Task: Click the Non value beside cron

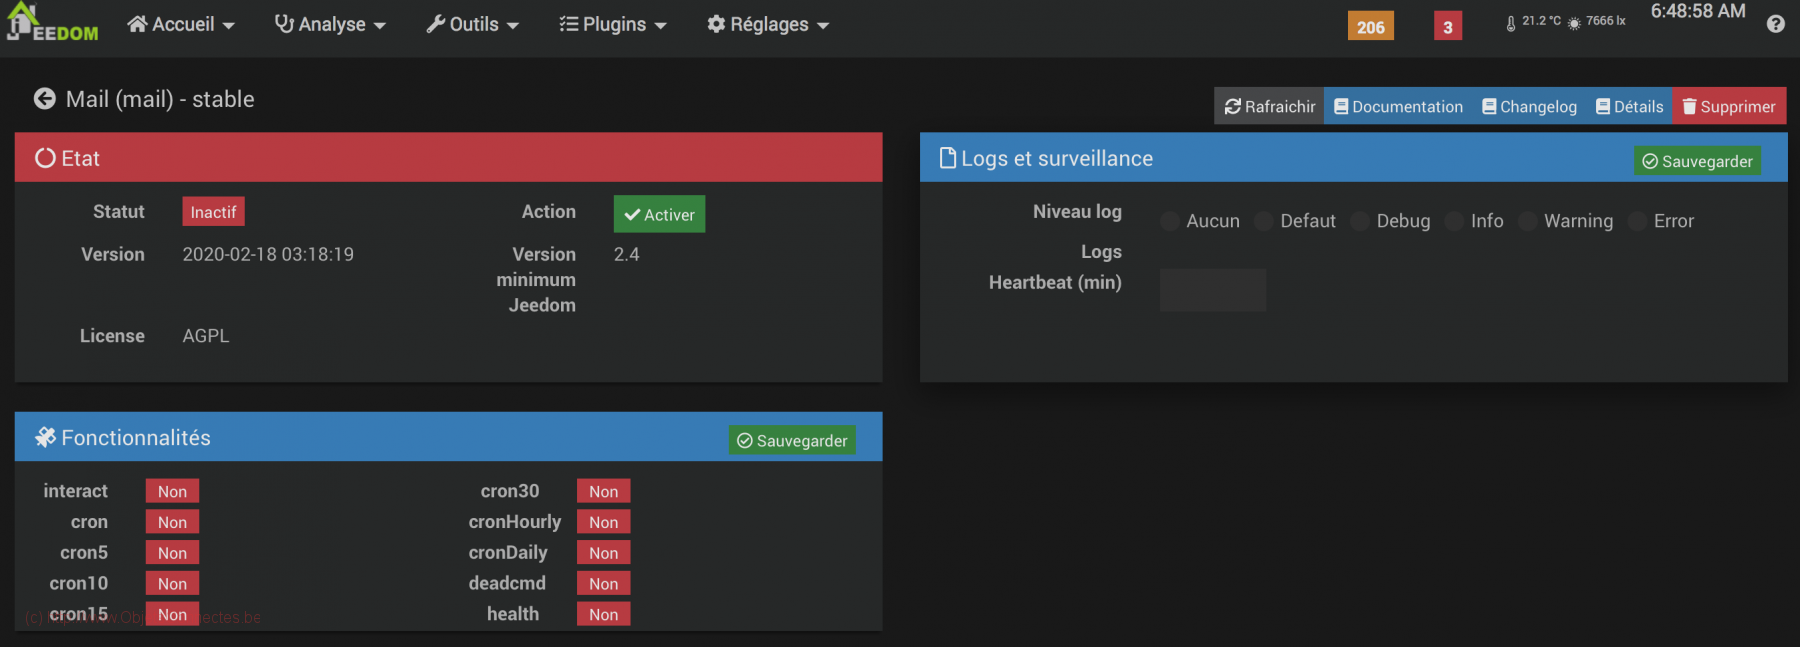Action: click(172, 522)
